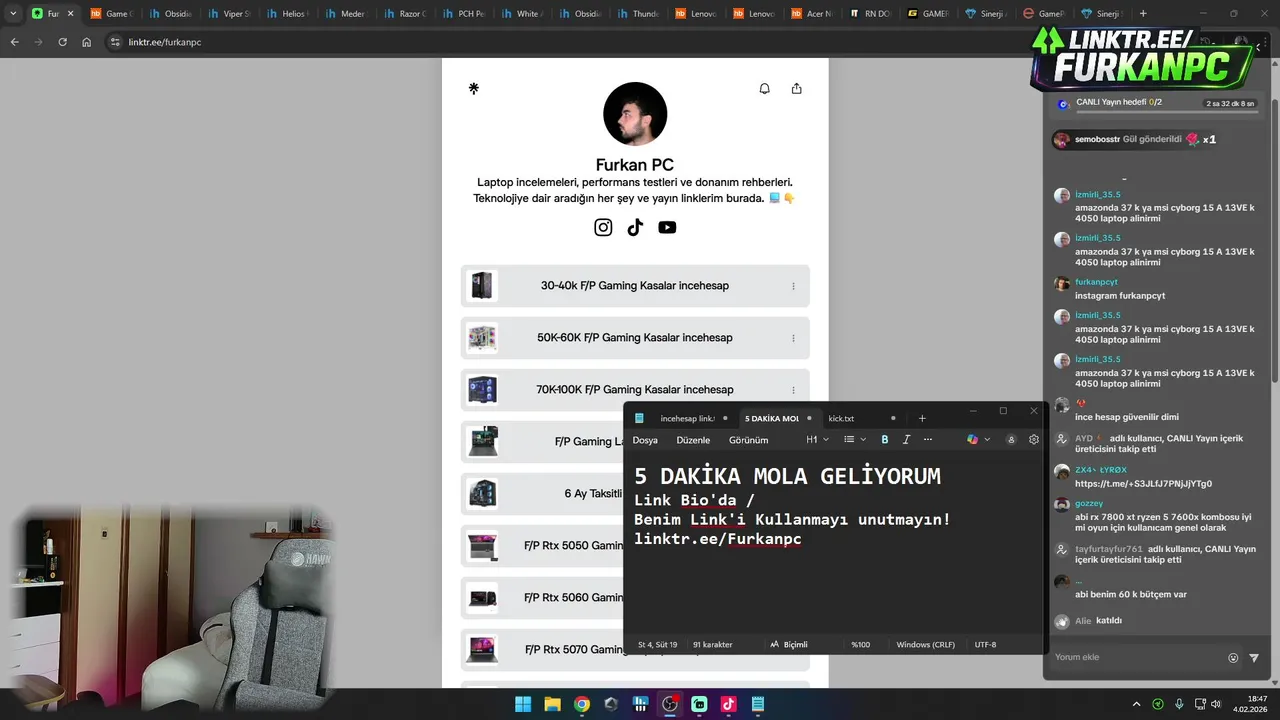1280x720 pixels.
Task: Expand the H1 heading dropdown
Action: point(818,440)
